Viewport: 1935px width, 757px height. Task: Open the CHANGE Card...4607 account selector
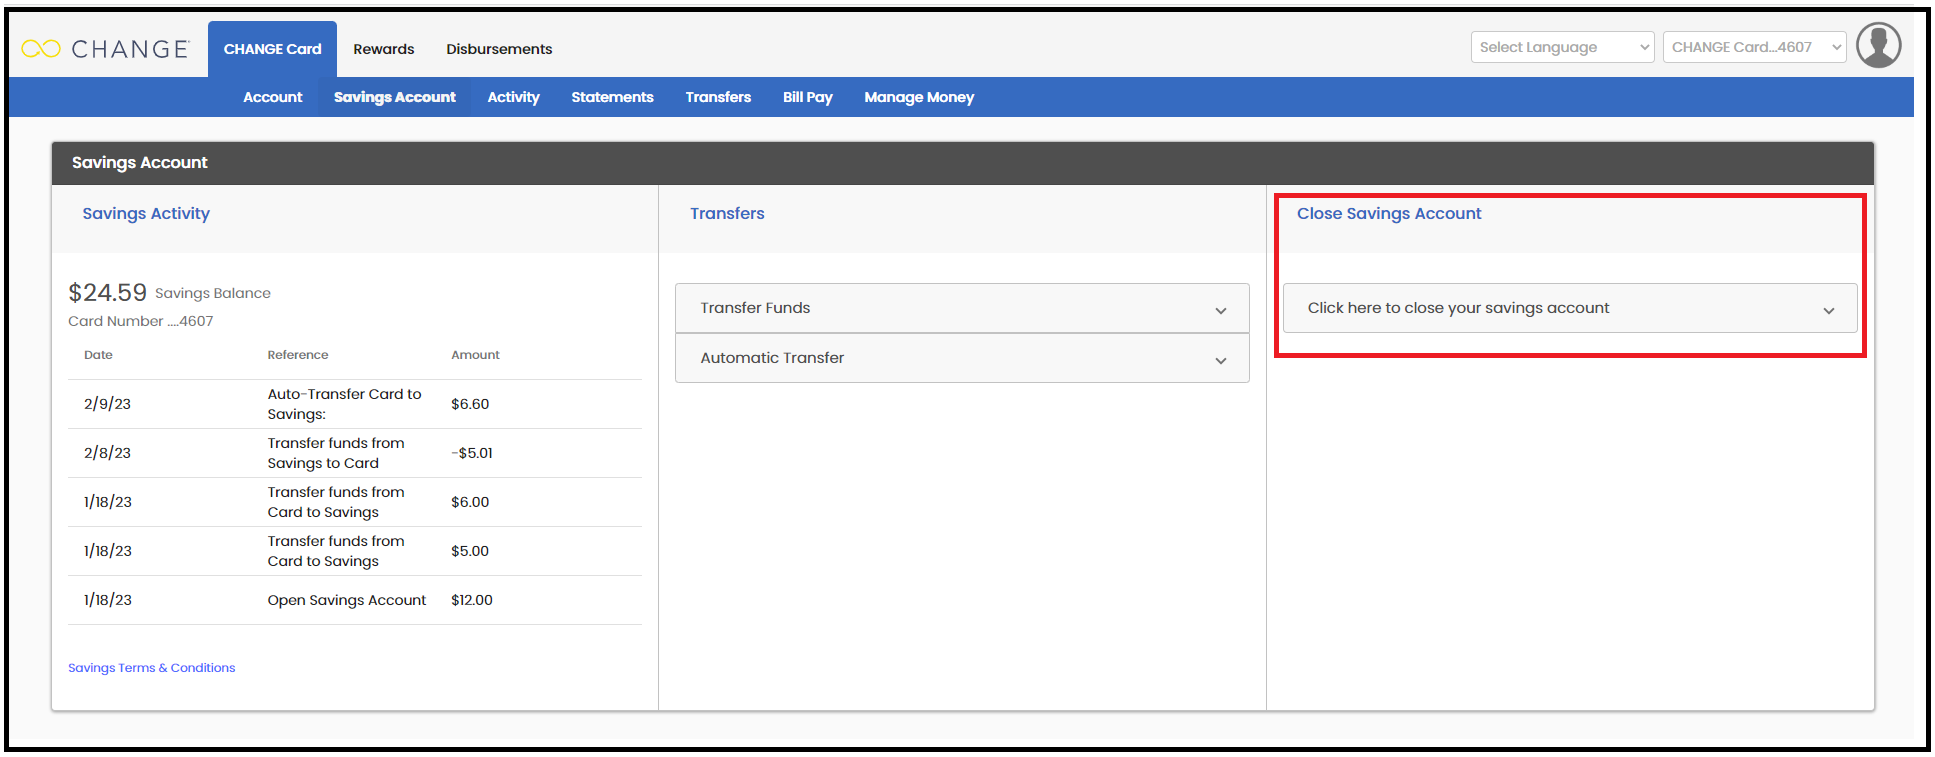pos(1754,47)
